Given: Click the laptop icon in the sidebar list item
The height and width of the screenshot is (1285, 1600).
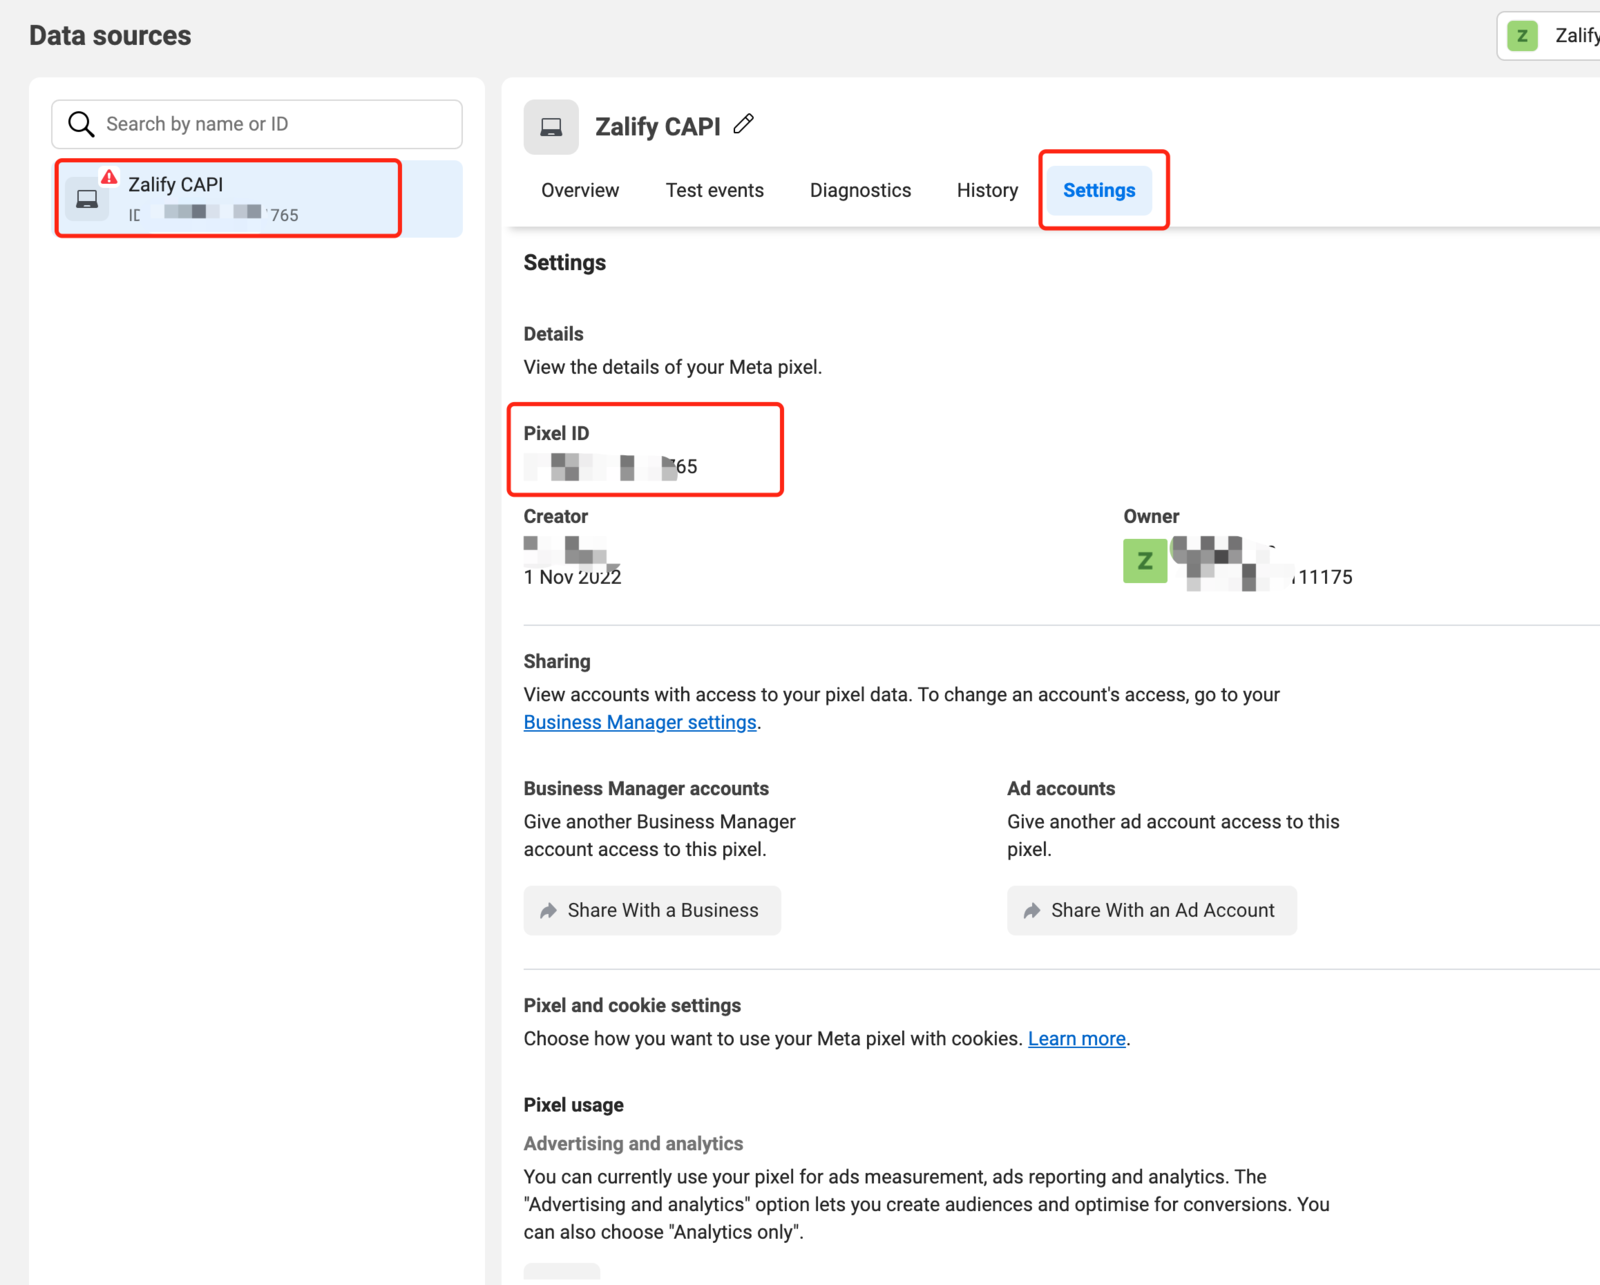Looking at the screenshot, I should pos(87,199).
